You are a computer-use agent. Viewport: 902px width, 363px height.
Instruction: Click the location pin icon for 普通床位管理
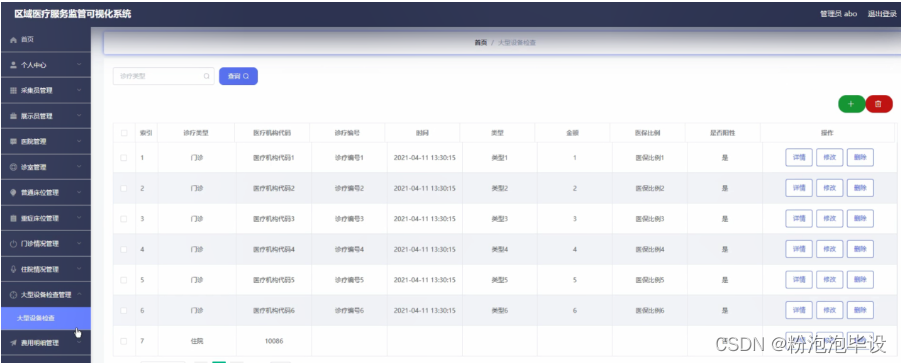click(x=14, y=193)
